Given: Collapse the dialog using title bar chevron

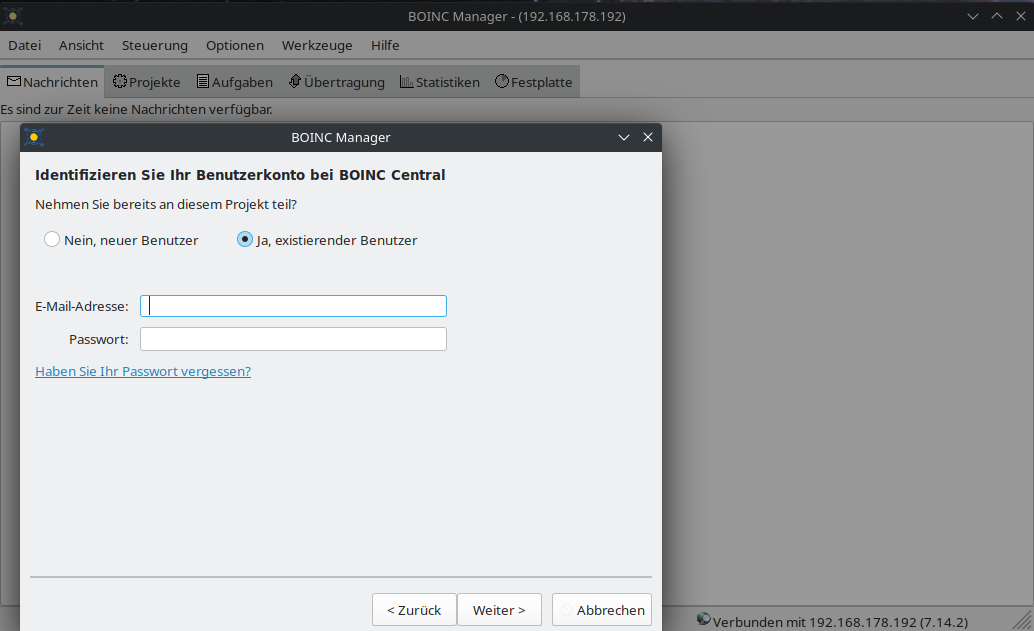Looking at the screenshot, I should point(624,137).
